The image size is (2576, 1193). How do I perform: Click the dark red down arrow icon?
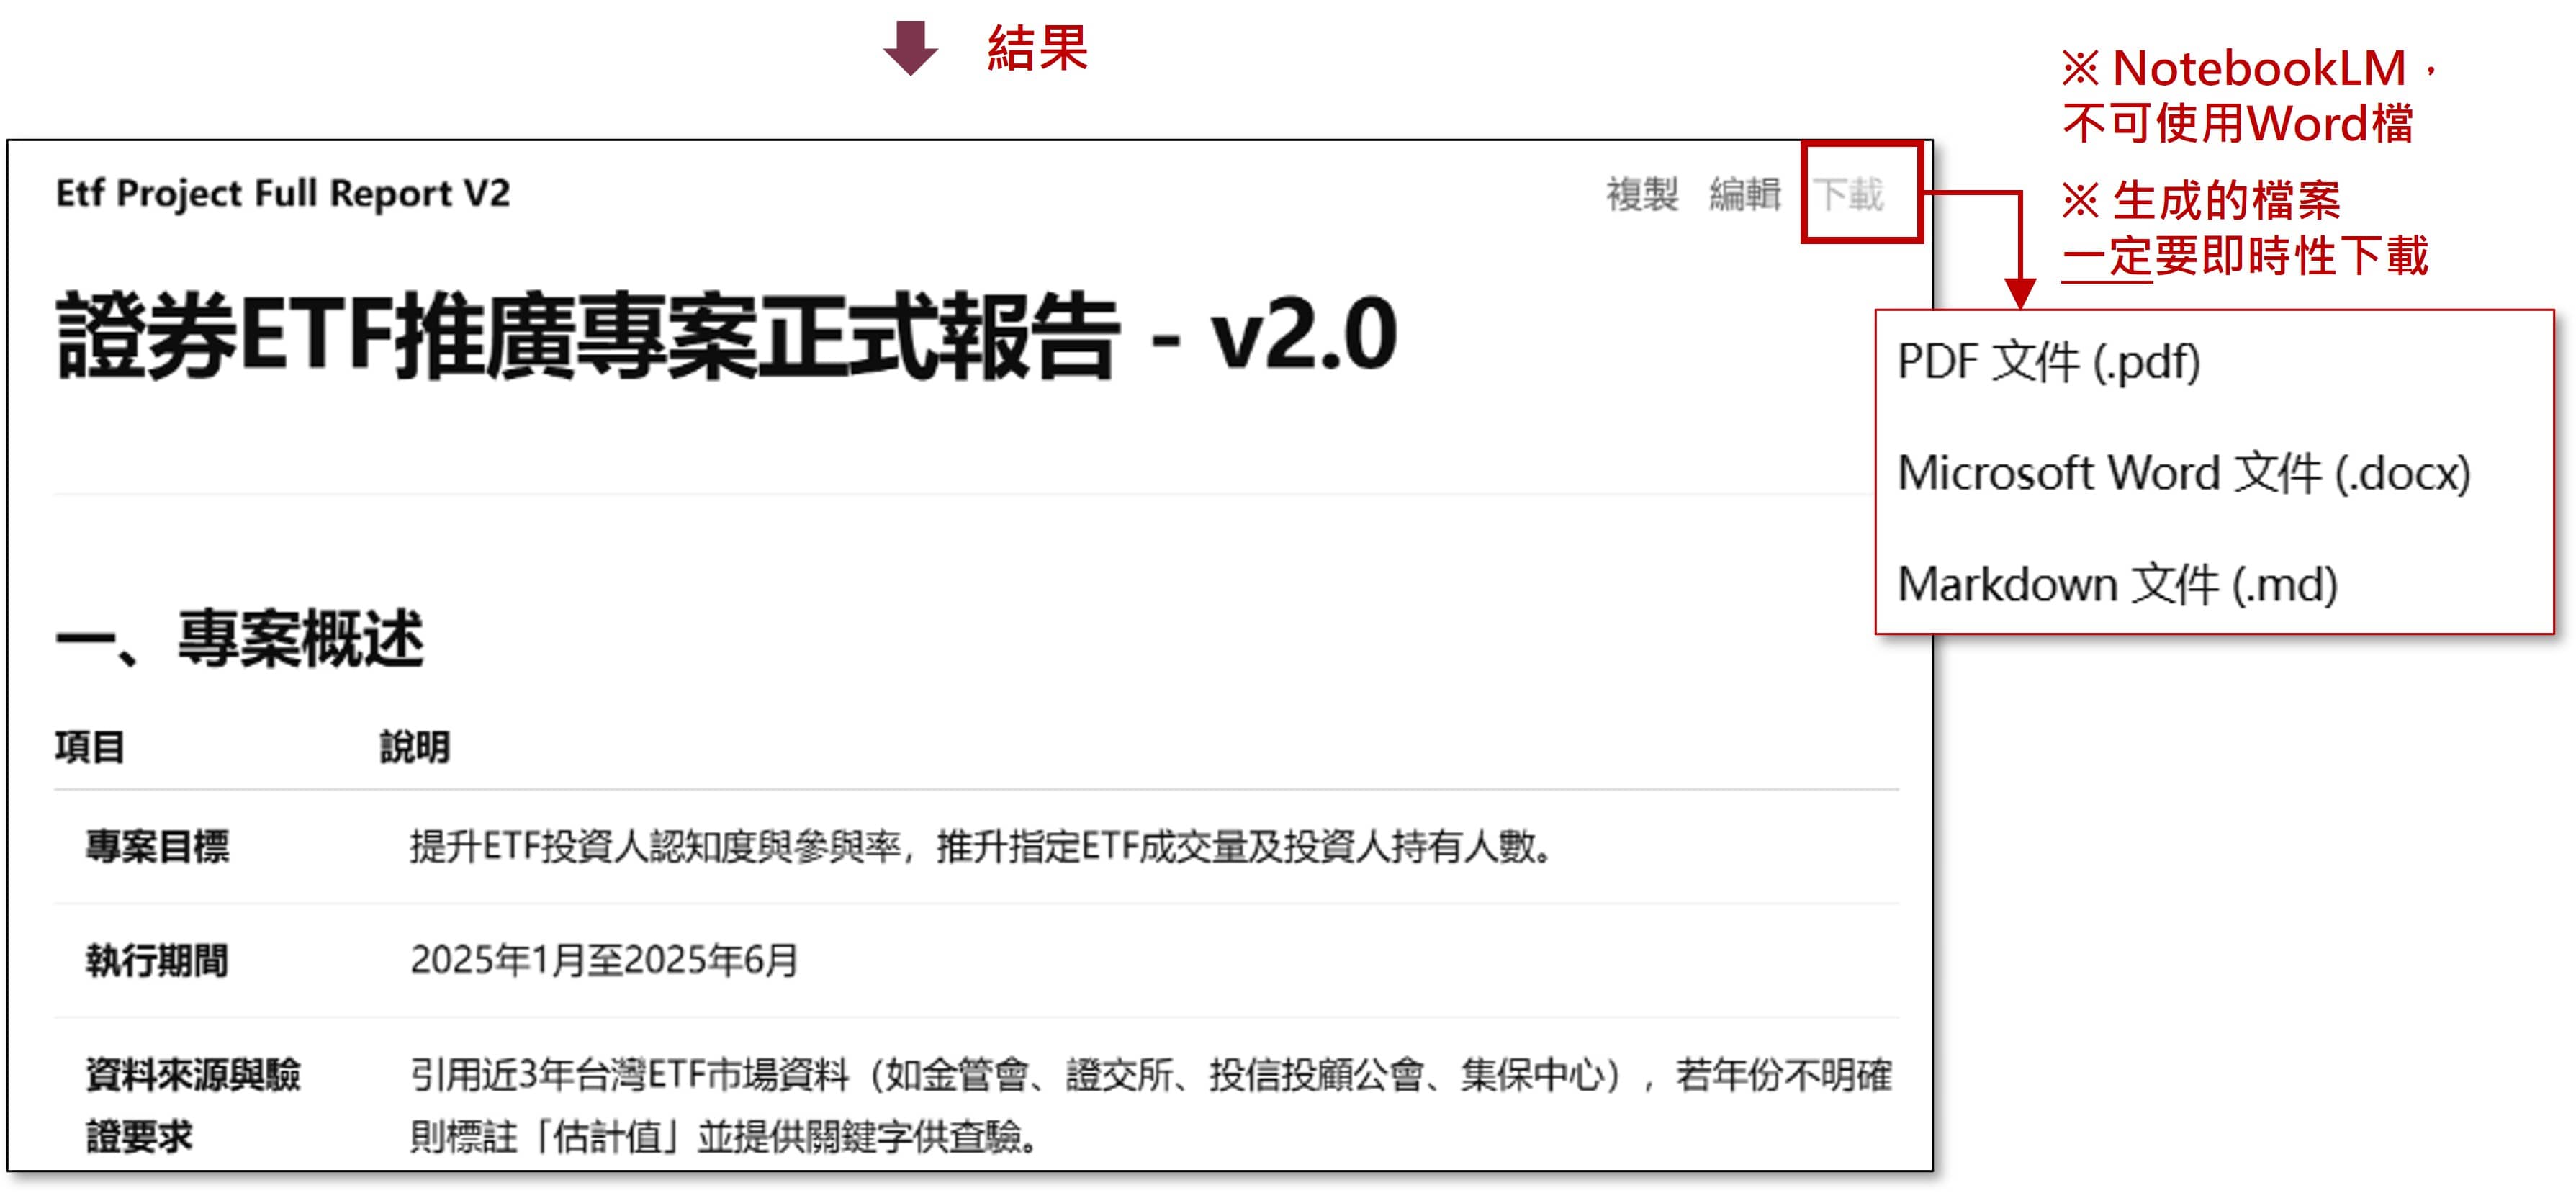[910, 48]
